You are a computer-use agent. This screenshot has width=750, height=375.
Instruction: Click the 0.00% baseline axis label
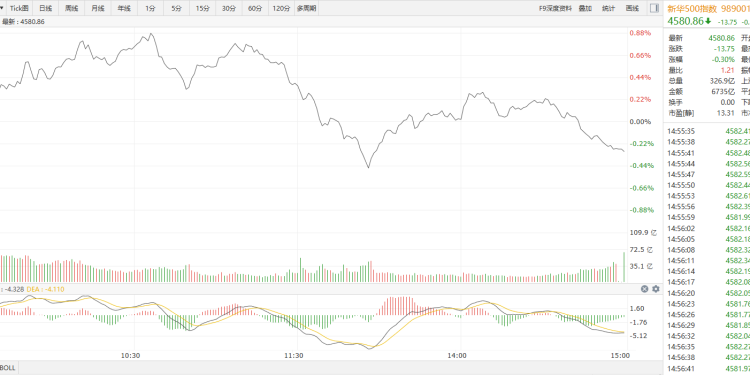640,121
